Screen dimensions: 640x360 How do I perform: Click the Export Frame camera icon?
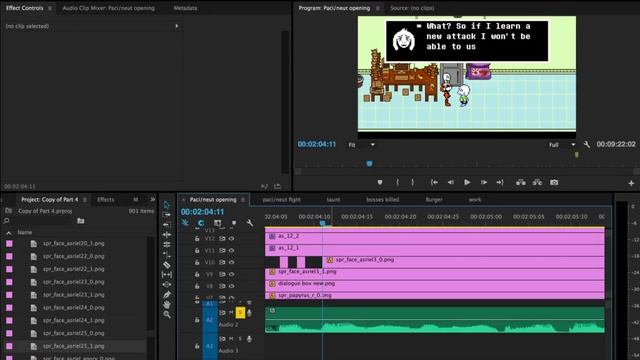[554, 182]
